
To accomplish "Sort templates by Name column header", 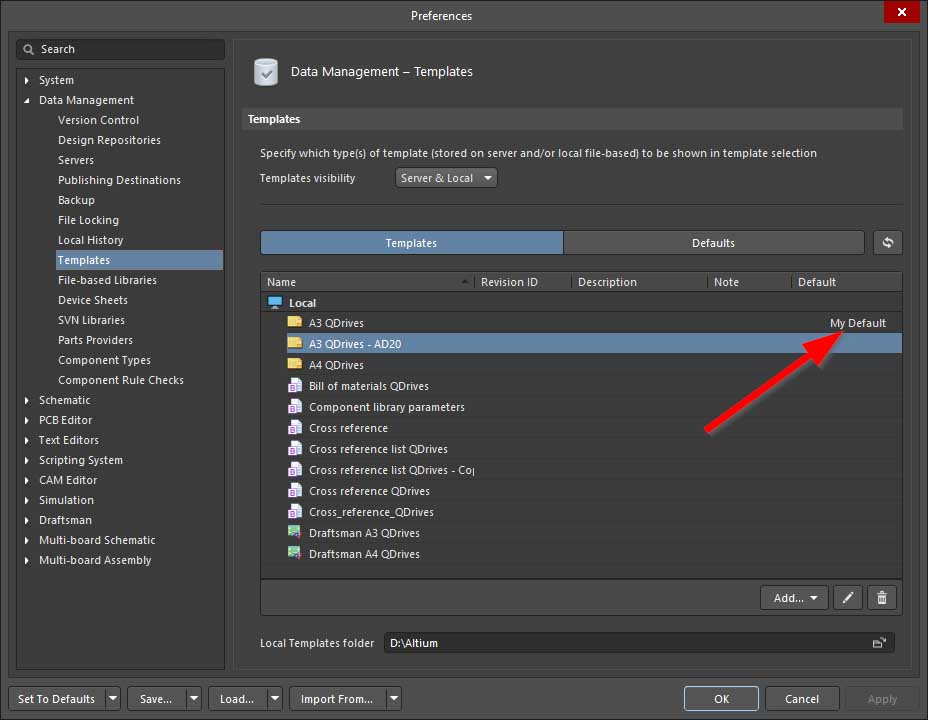I will click(365, 282).
